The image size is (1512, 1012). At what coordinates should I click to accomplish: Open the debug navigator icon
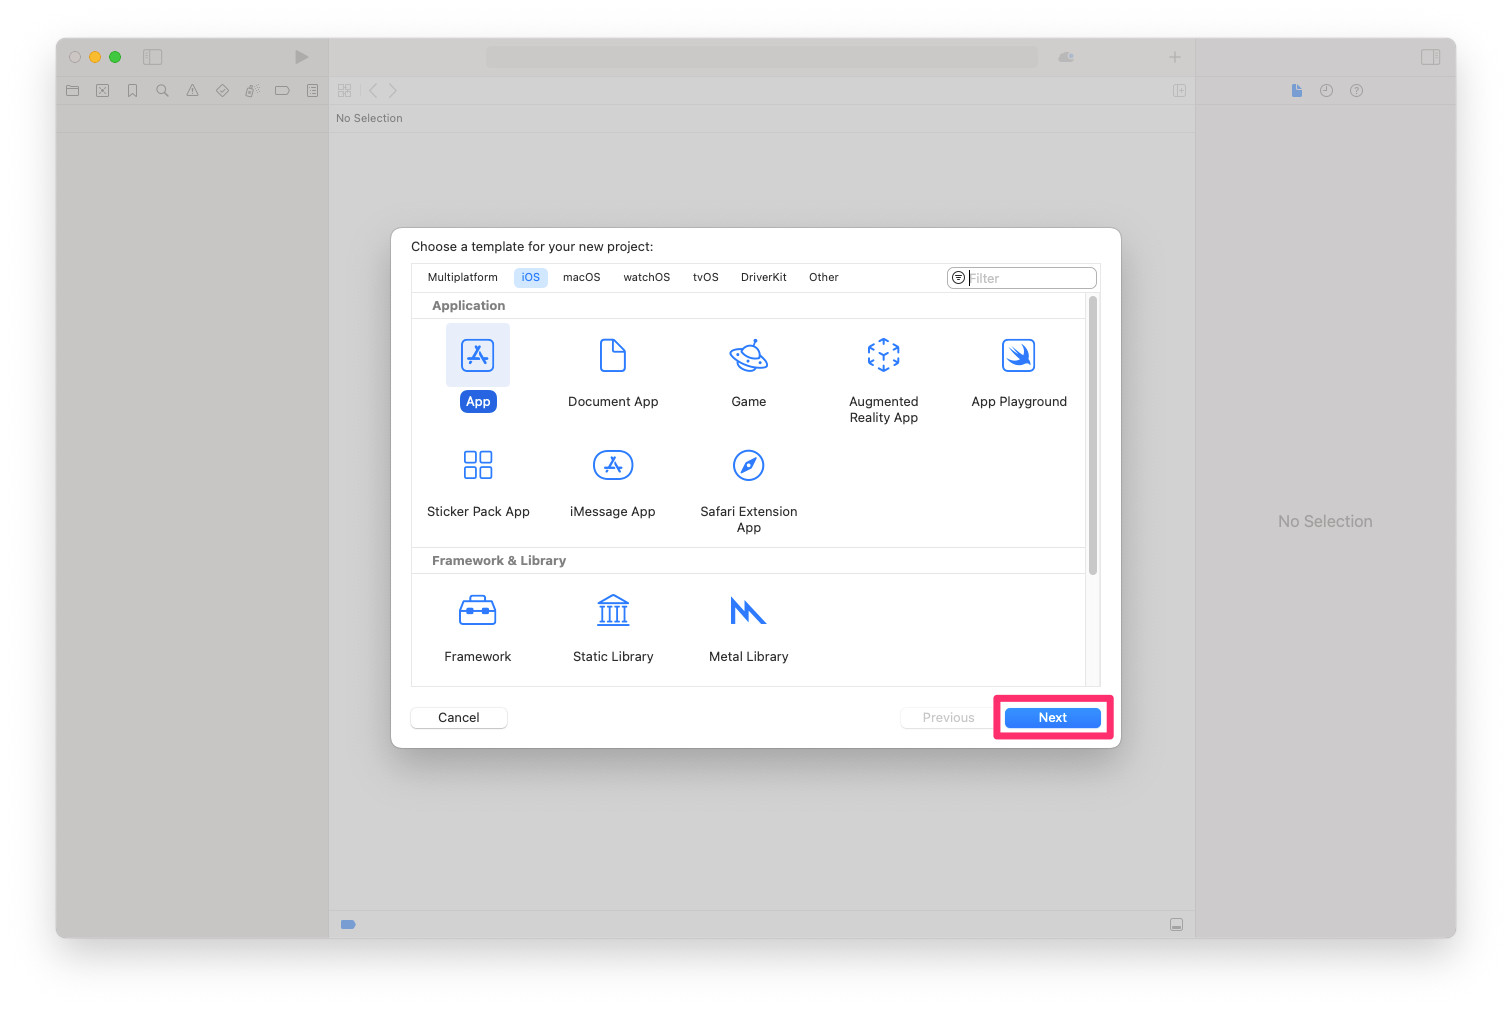tap(252, 90)
